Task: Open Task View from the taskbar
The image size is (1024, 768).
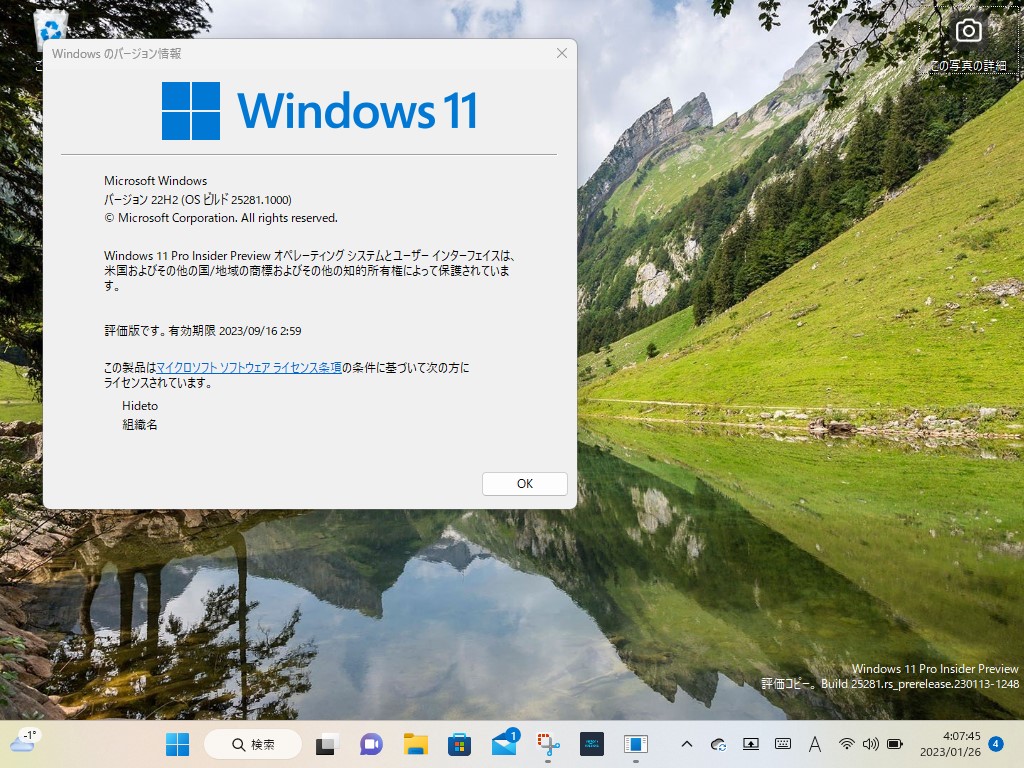Action: click(325, 744)
